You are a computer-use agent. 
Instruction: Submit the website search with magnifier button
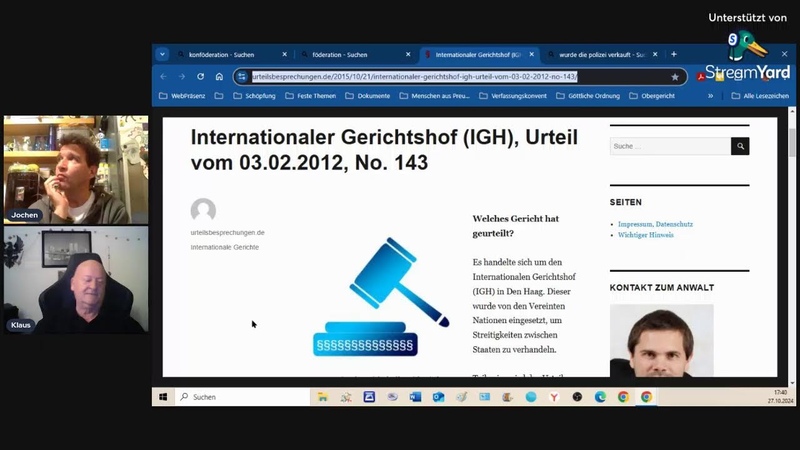point(740,146)
